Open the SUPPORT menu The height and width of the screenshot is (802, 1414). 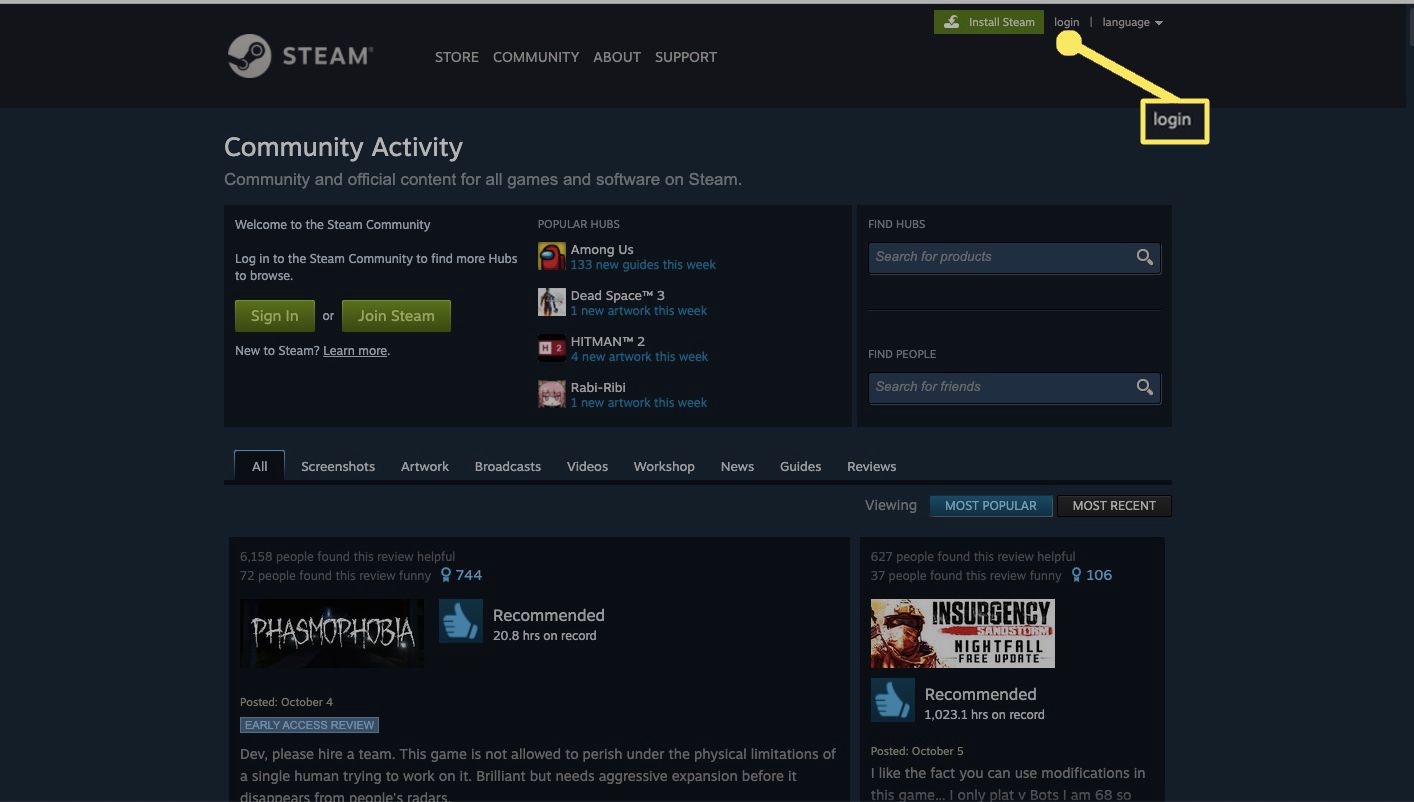click(686, 57)
